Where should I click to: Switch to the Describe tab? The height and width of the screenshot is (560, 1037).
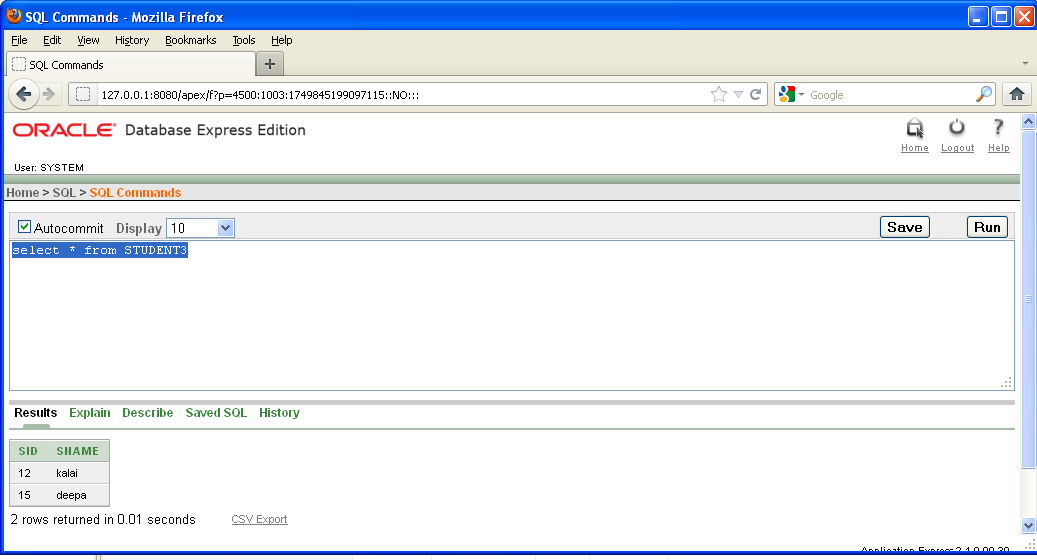click(x=147, y=413)
